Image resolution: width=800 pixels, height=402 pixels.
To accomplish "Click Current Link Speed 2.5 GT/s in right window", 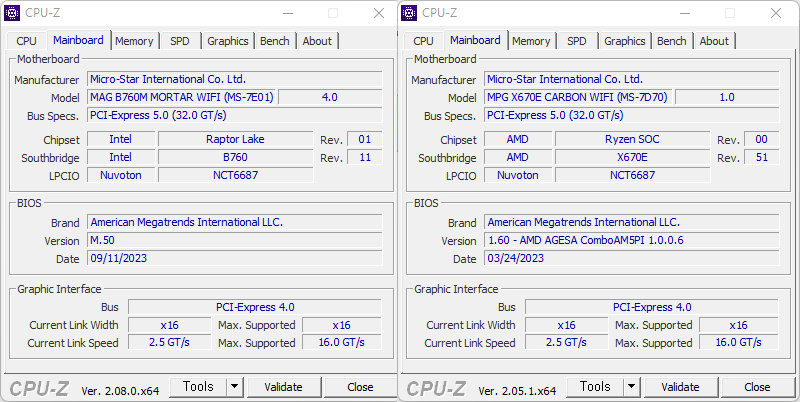I will [566, 342].
